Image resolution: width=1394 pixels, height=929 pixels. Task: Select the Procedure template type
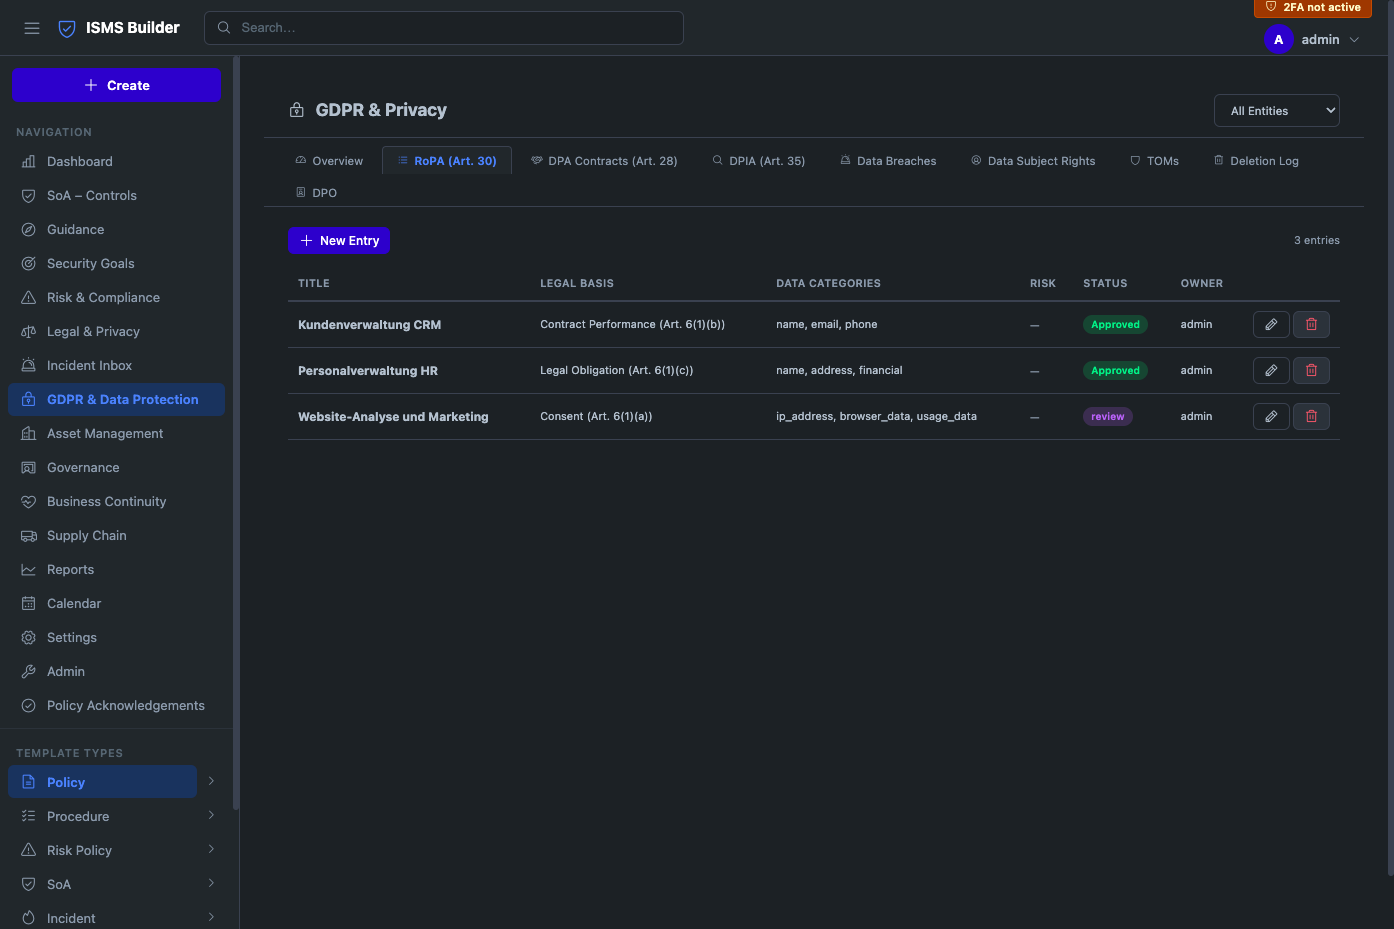pyautogui.click(x=102, y=816)
